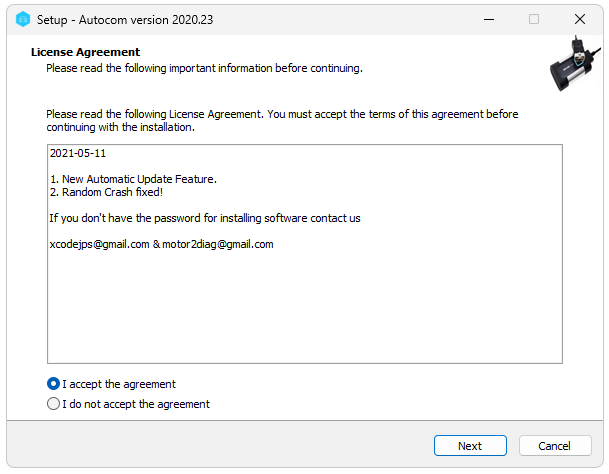The width and height of the screenshot is (609, 474).
Task: Click the bold License Agreement heading
Action: point(85,52)
